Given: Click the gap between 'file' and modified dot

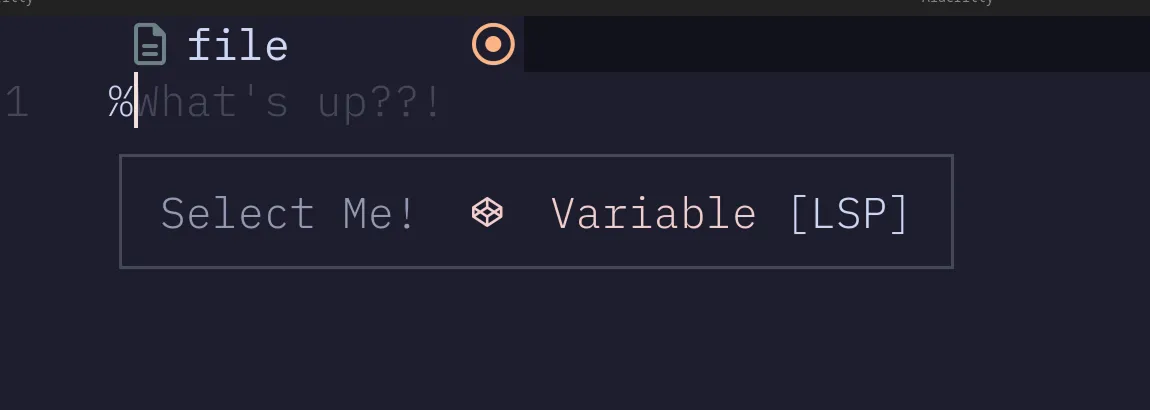Looking at the screenshot, I should [380, 45].
